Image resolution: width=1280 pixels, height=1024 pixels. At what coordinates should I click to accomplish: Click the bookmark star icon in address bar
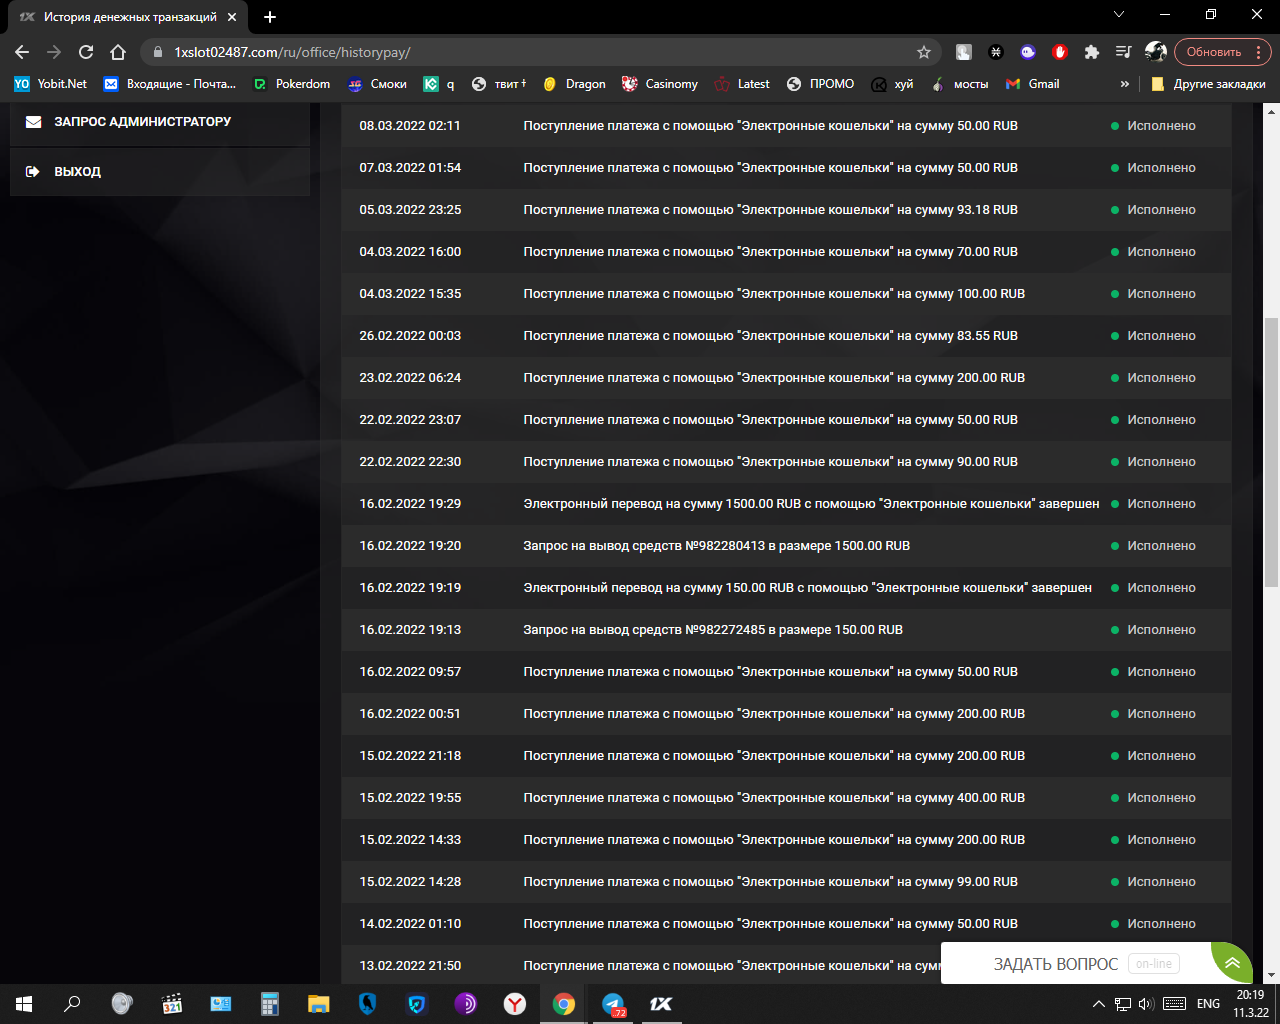[x=923, y=52]
